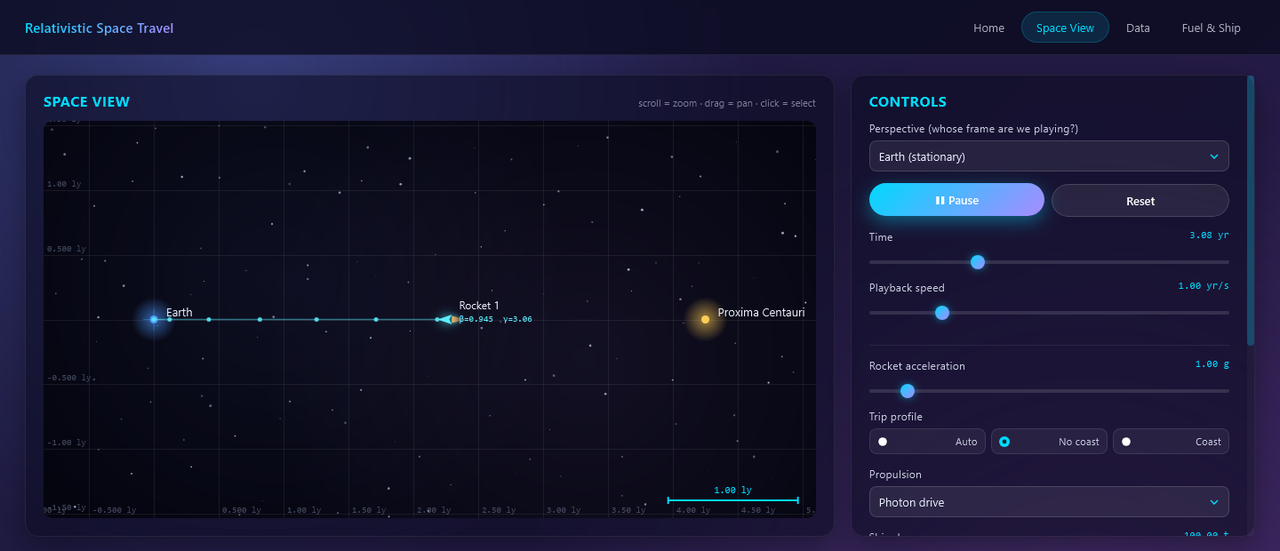Open the Fuel & Ship tab

click(x=1211, y=28)
